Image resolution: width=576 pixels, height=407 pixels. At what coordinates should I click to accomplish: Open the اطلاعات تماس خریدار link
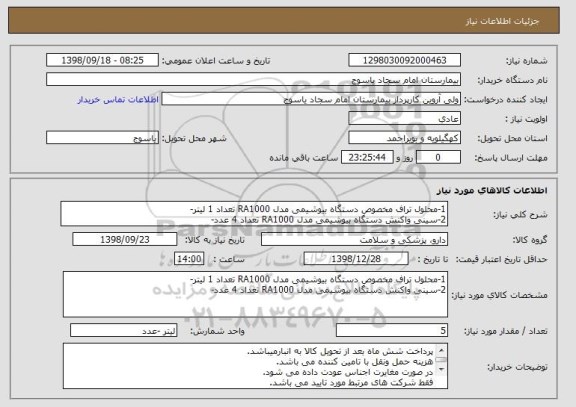click(118, 100)
